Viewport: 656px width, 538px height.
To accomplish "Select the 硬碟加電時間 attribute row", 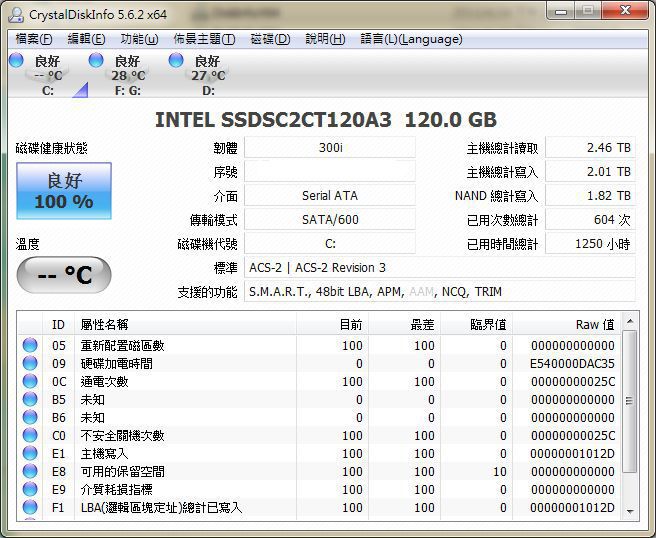I will pyautogui.click(x=320, y=364).
